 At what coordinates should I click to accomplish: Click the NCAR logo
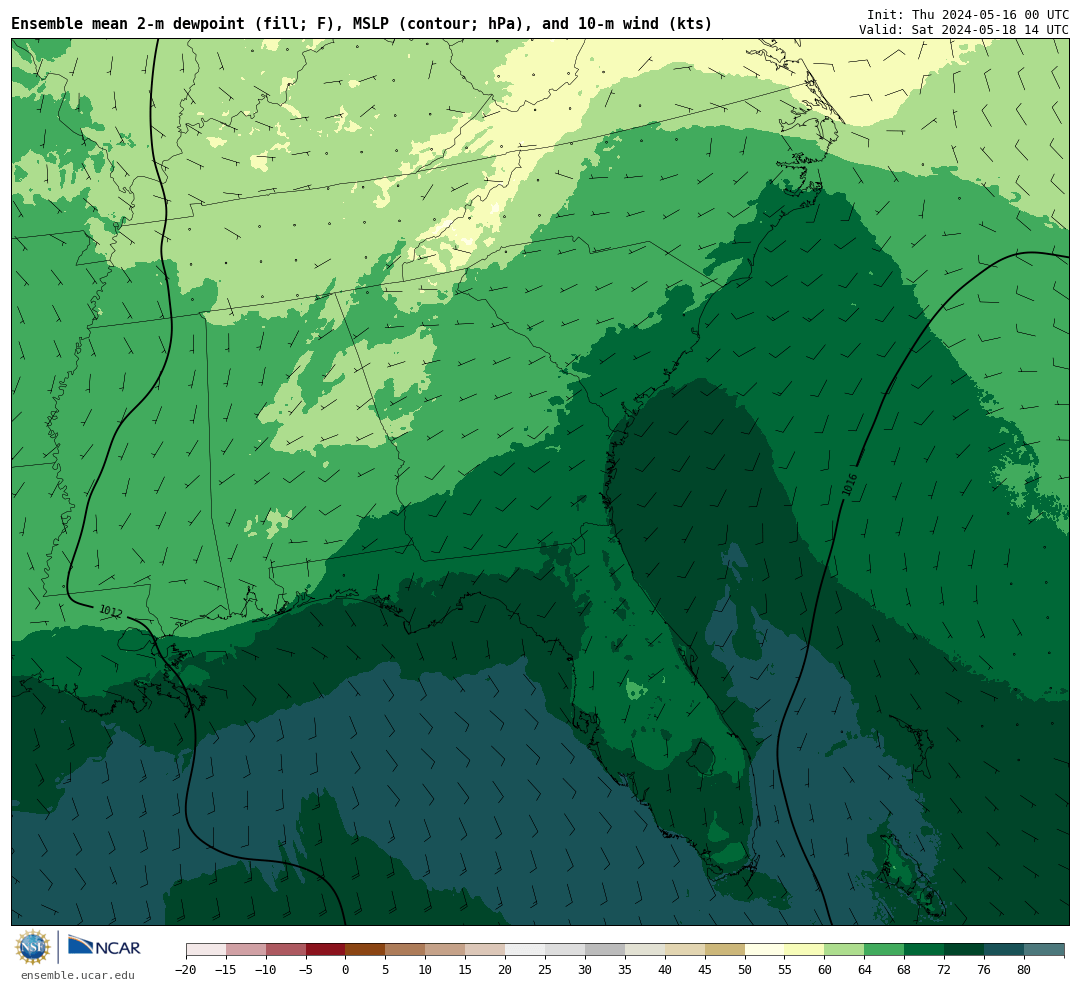[x=104, y=948]
